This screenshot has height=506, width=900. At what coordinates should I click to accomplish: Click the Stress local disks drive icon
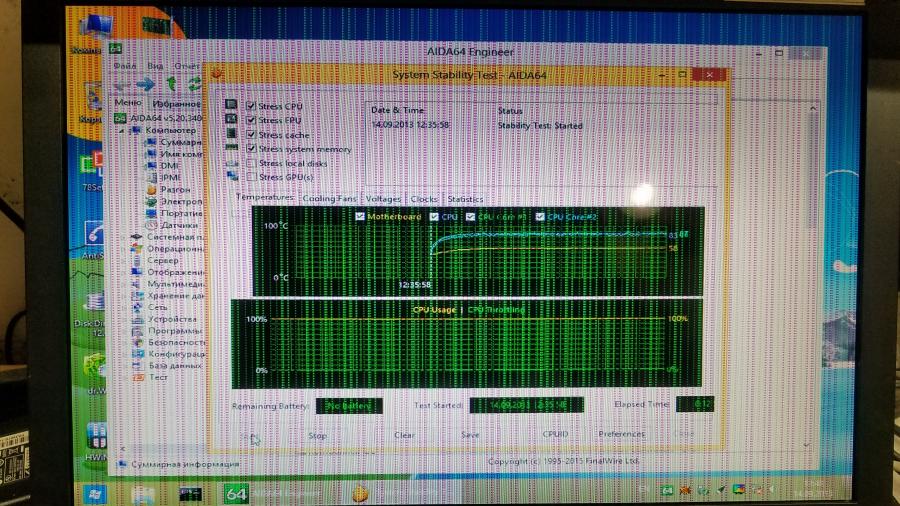click(x=232, y=163)
